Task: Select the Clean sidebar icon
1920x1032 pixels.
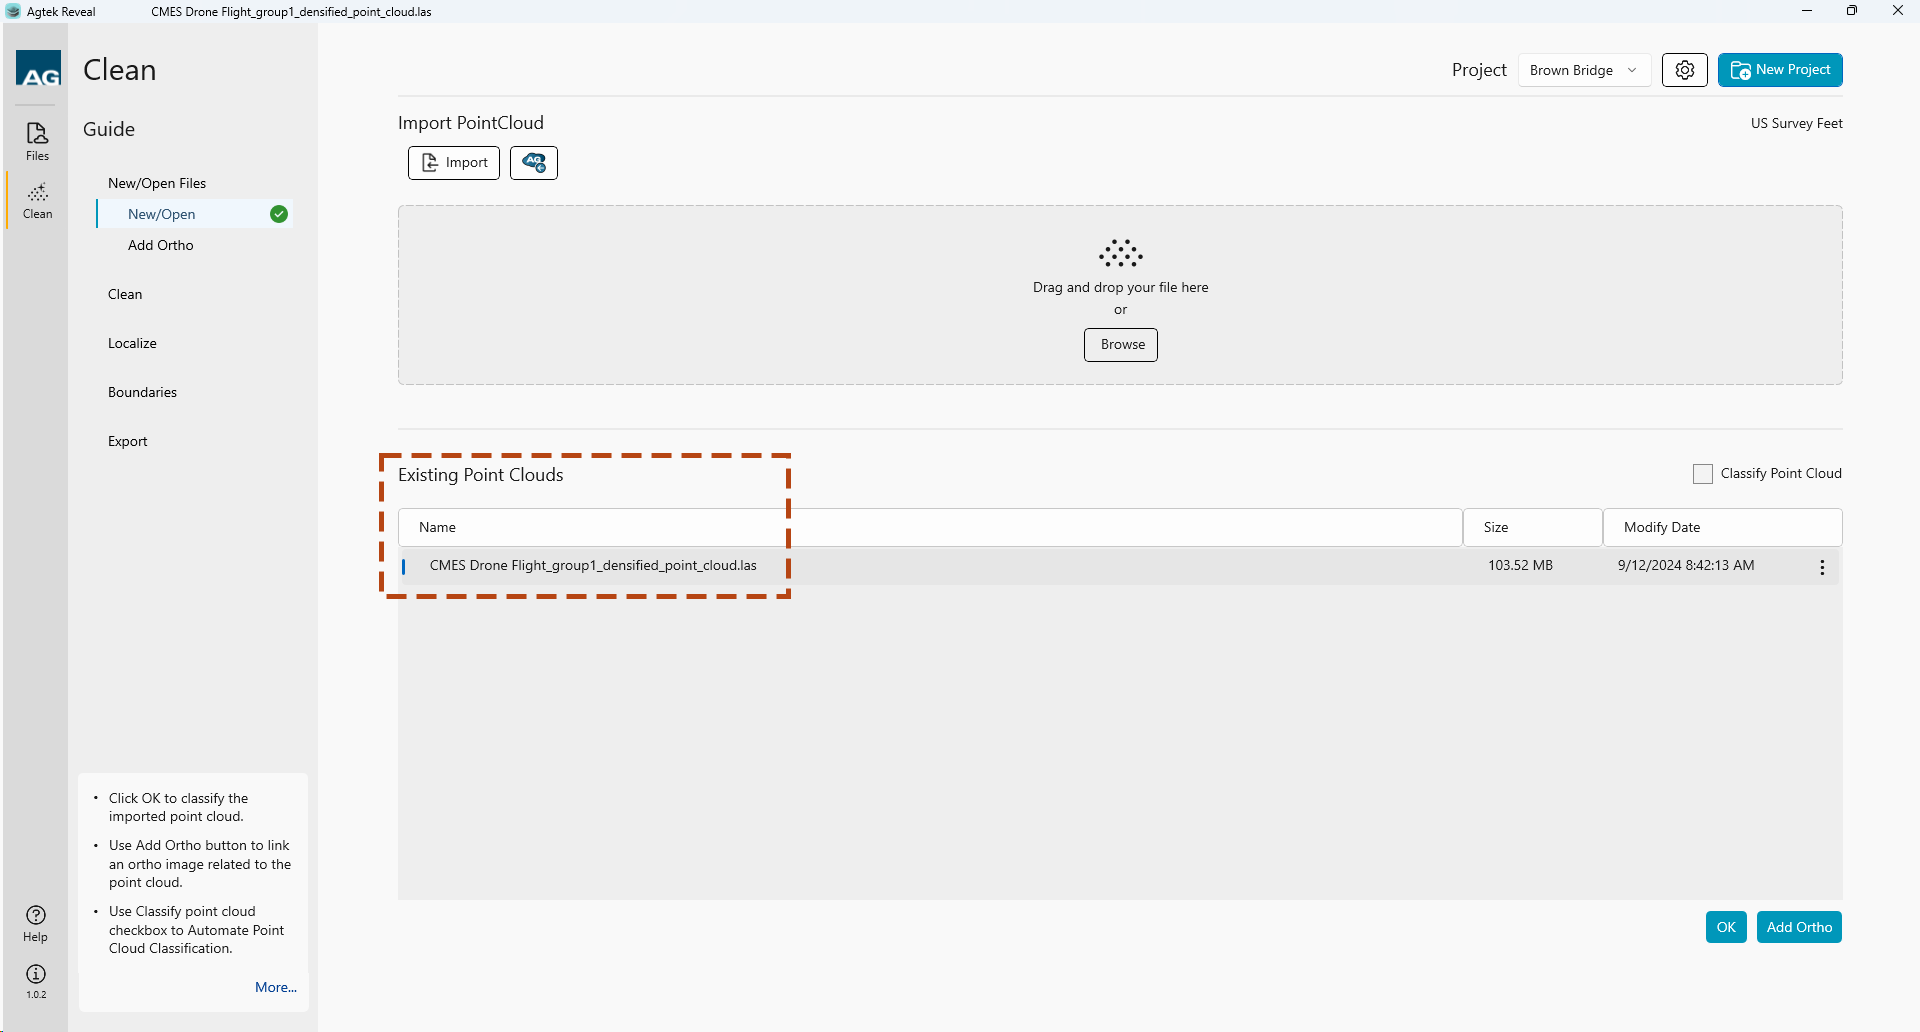Action: tap(37, 200)
